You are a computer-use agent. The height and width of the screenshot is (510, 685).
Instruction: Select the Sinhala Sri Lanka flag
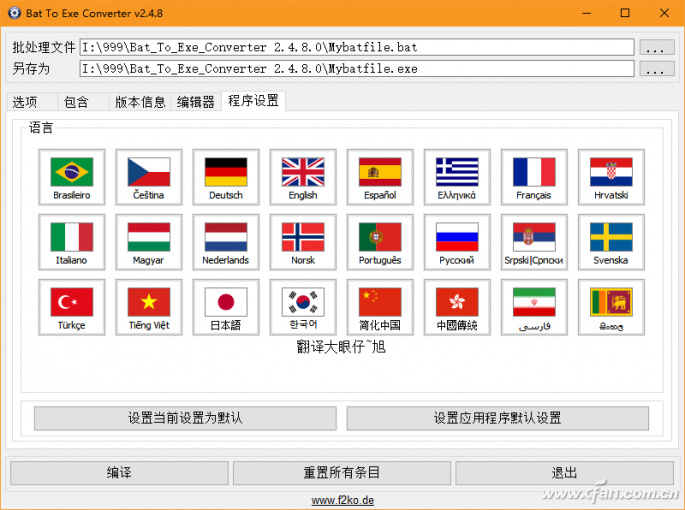(x=611, y=307)
